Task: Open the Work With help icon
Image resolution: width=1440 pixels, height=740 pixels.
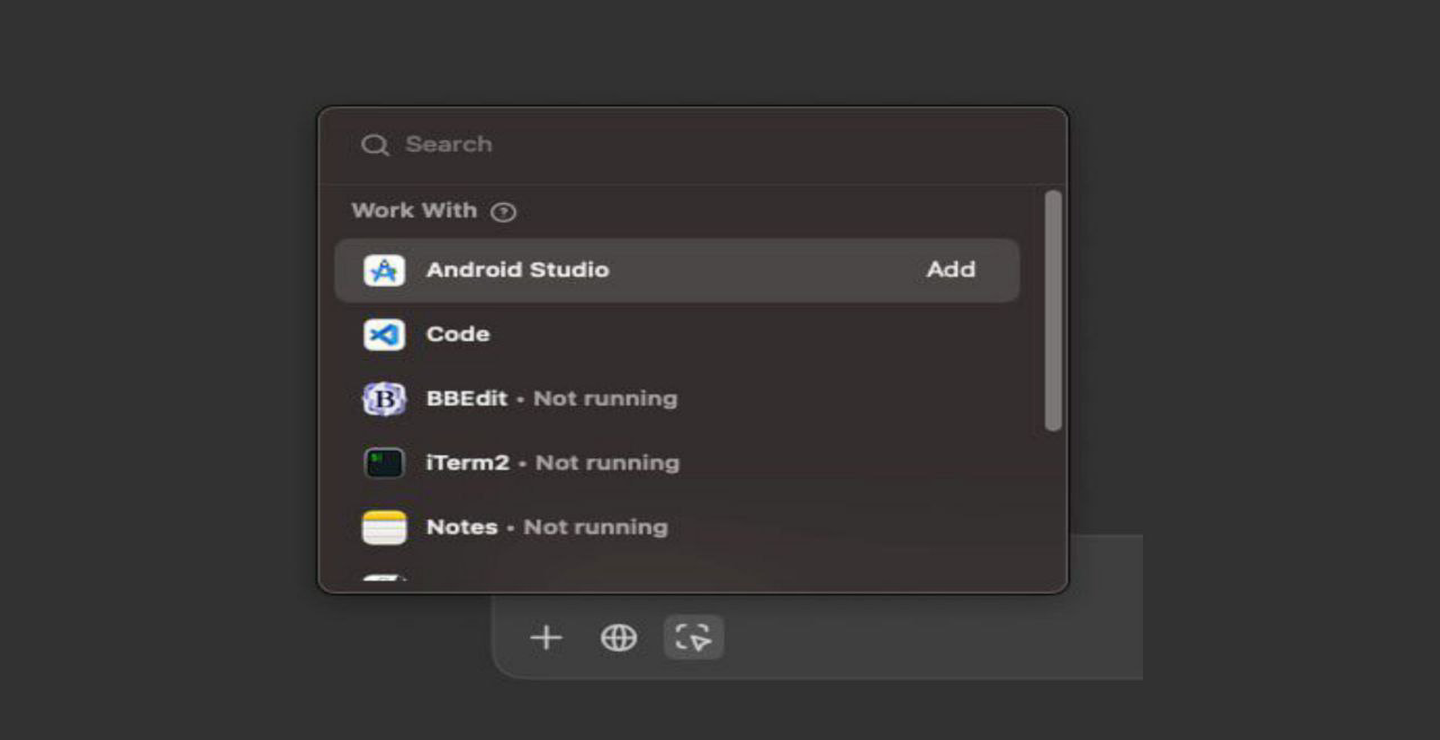Action: click(x=504, y=212)
